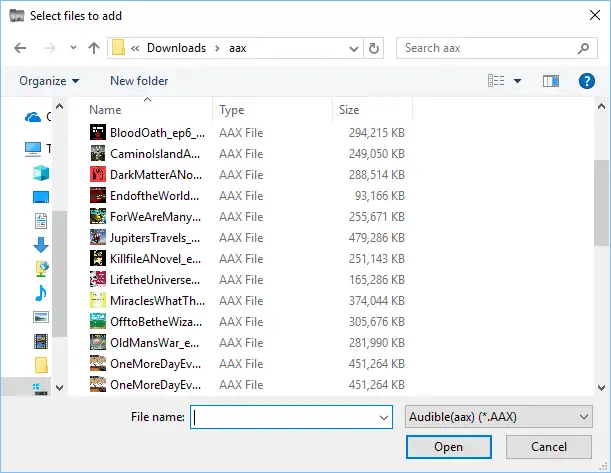Select This PC in the navigation pane
The width and height of the screenshot is (611, 473).
[x=33, y=149]
